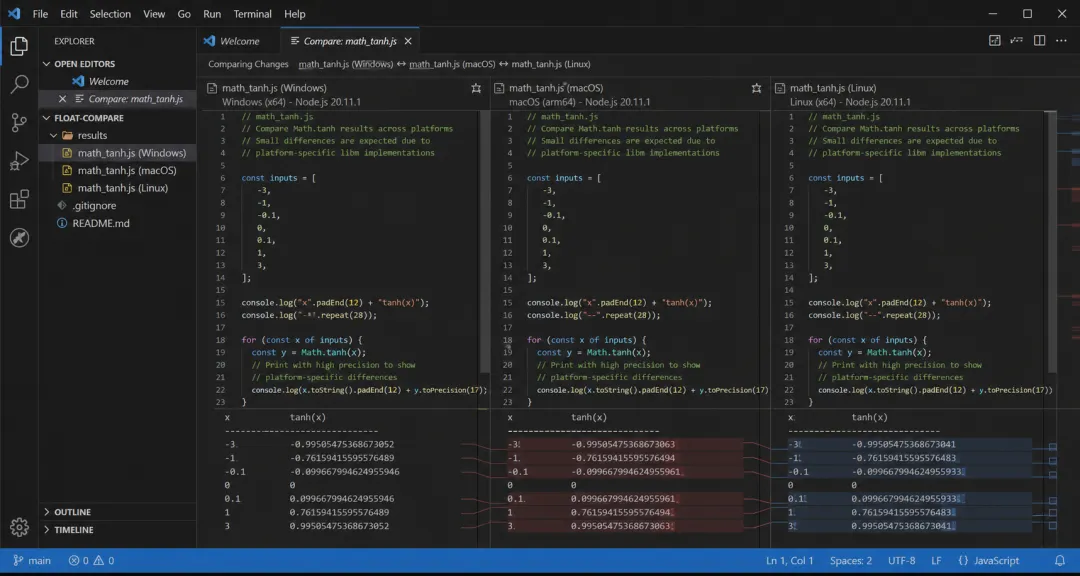Screen dimensions: 1080x576
Task: Collapse the OPEN EDITORS section
Action: pos(47,64)
